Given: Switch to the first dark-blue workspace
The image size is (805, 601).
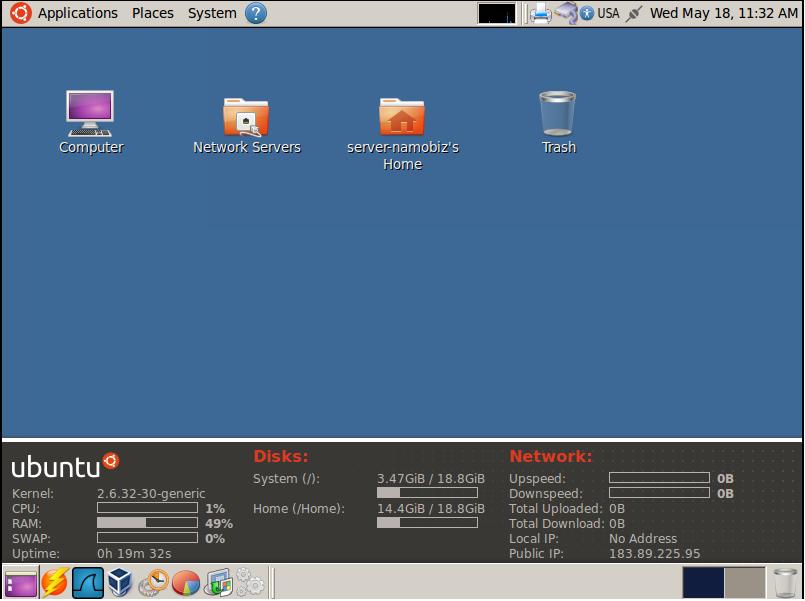Looking at the screenshot, I should click(x=703, y=583).
